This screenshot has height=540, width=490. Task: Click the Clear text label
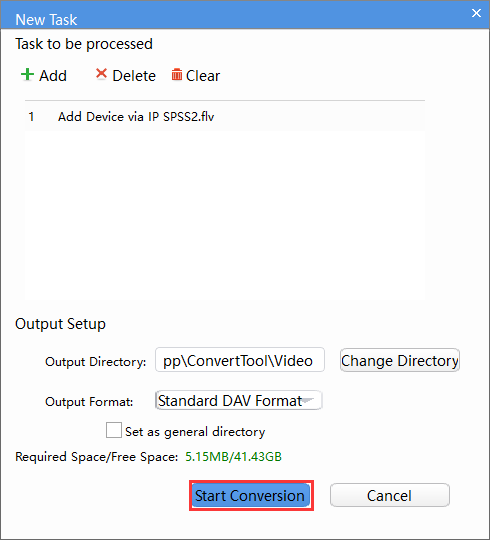coord(203,76)
